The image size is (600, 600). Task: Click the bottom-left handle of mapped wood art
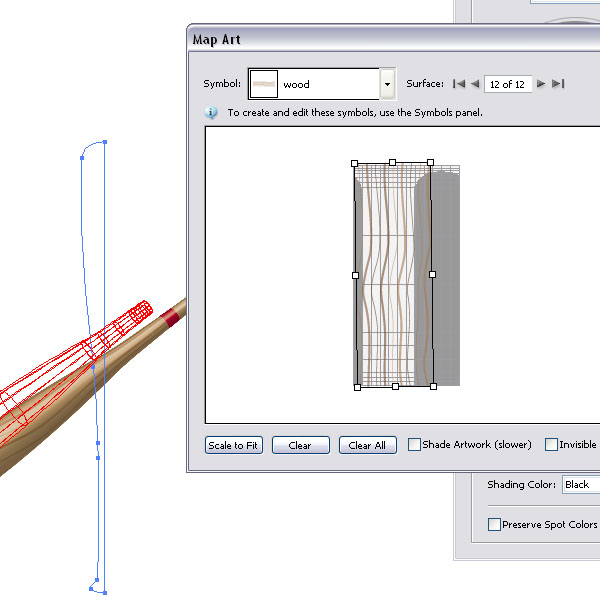click(357, 387)
